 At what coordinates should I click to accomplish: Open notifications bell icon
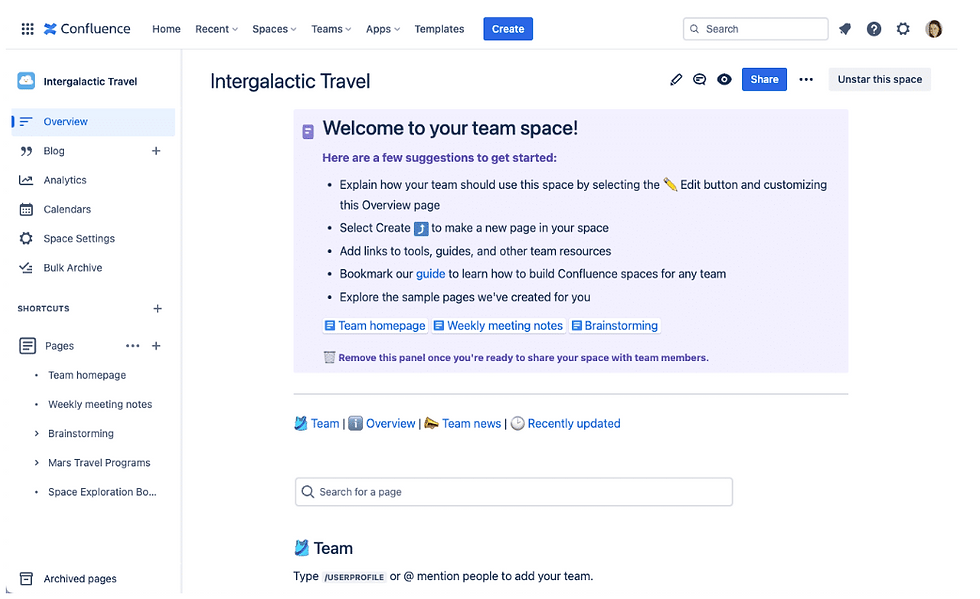point(844,29)
